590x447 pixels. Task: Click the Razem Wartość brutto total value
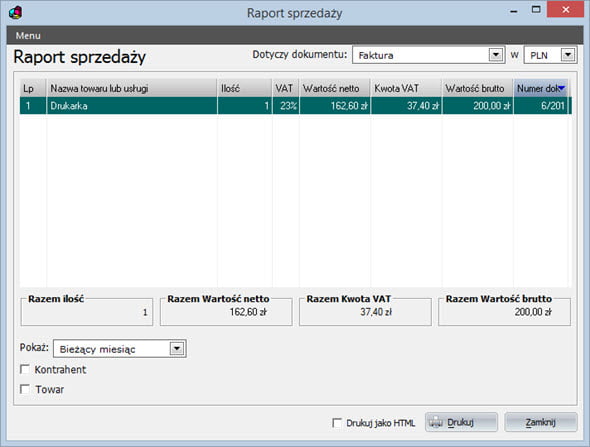[x=533, y=312]
